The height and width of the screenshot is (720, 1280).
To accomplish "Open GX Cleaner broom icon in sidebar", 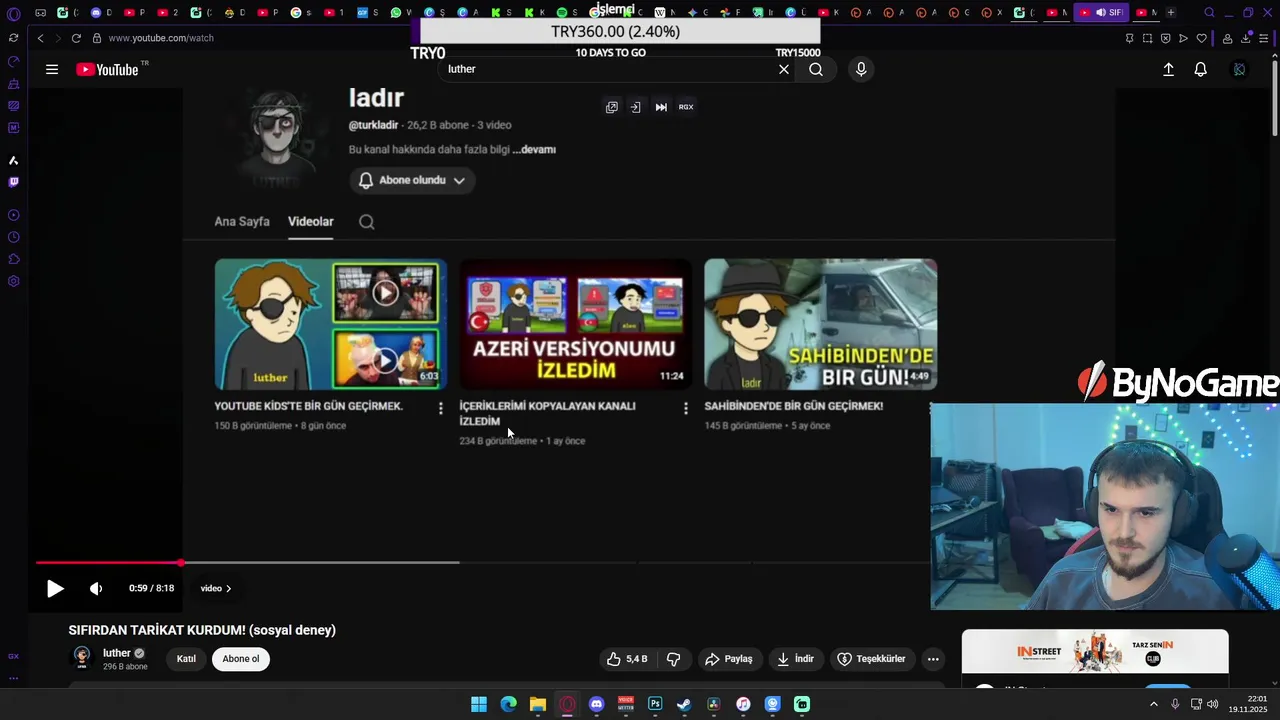I will pyautogui.click(x=13, y=84).
